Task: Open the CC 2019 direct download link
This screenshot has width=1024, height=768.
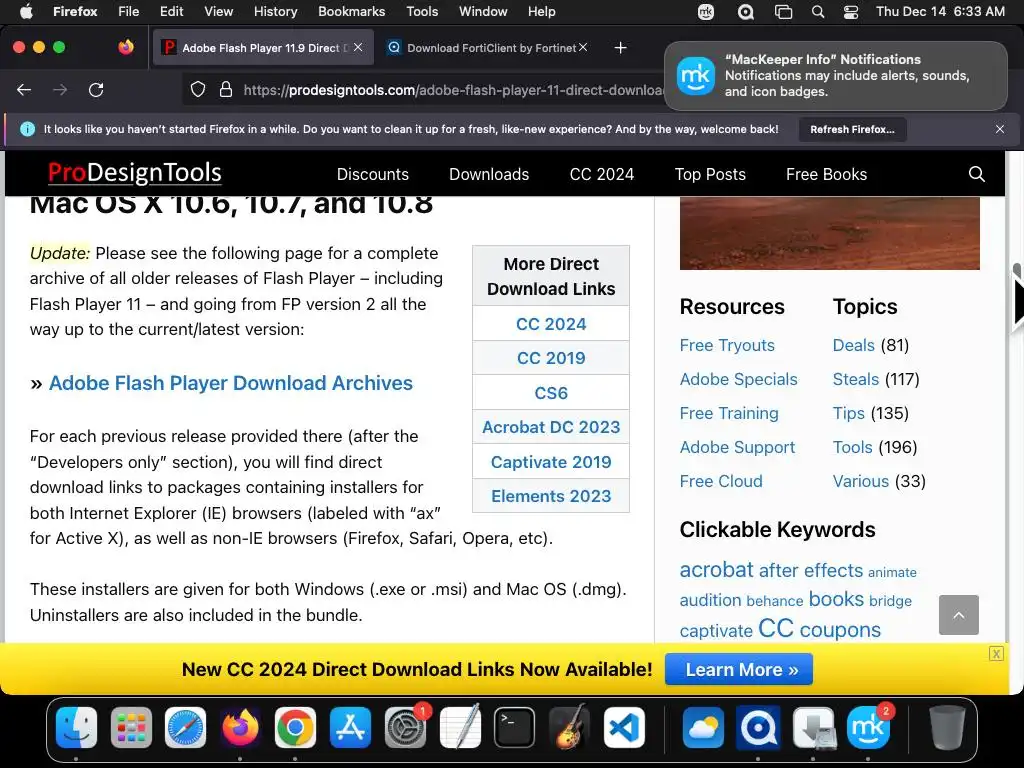Action: coord(551,358)
